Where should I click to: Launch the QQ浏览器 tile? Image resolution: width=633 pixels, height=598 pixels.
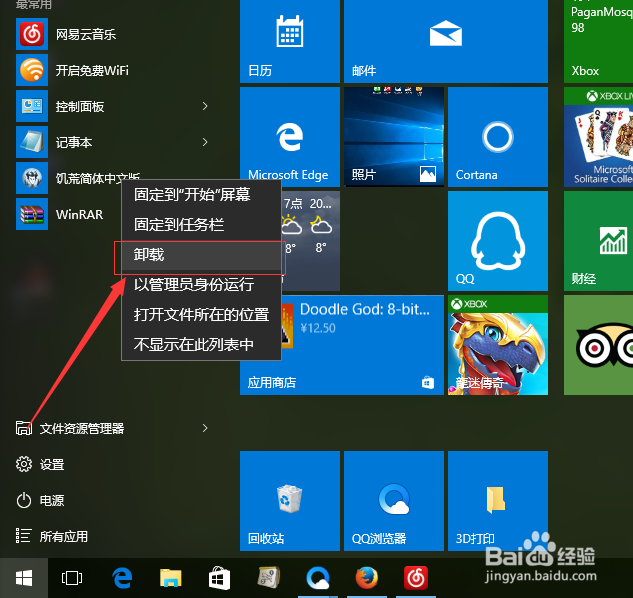[394, 501]
